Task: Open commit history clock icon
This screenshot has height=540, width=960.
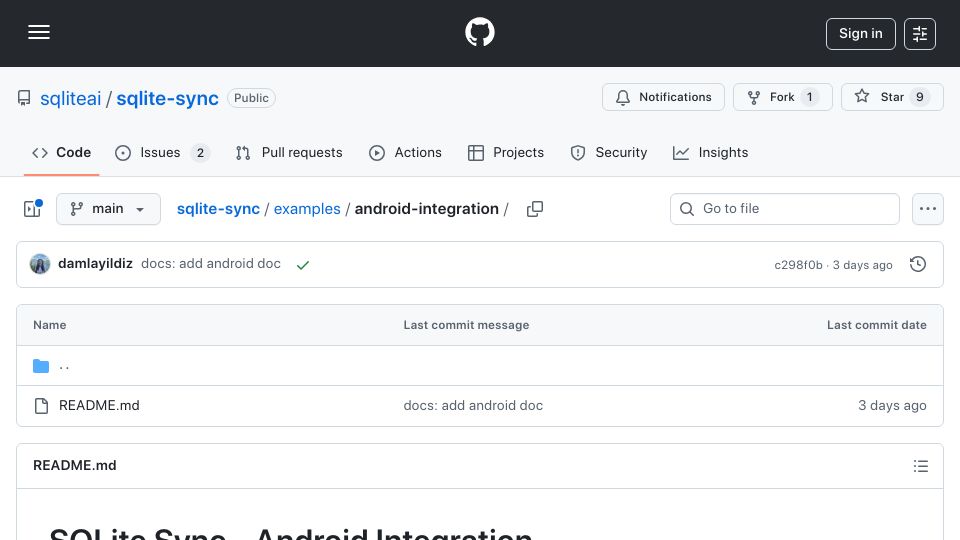Action: tap(918, 264)
